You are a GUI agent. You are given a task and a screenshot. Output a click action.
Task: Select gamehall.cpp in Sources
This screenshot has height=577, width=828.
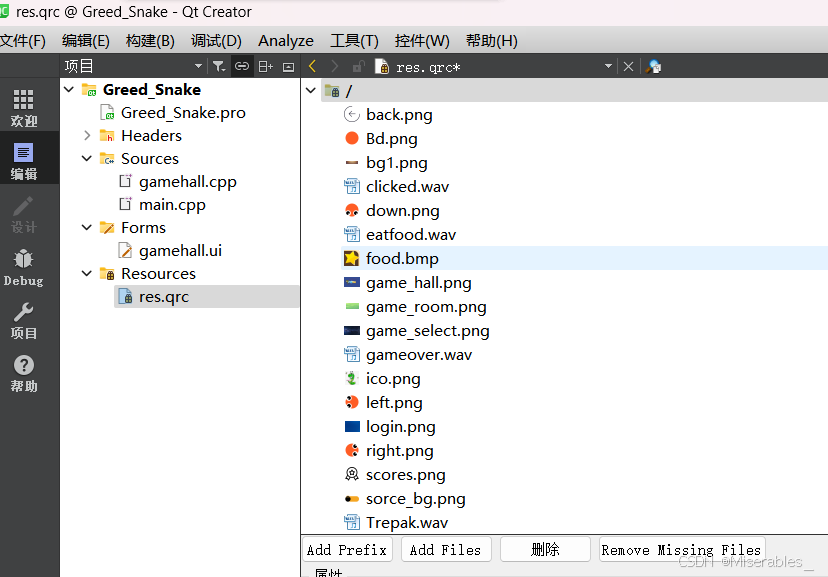click(187, 182)
